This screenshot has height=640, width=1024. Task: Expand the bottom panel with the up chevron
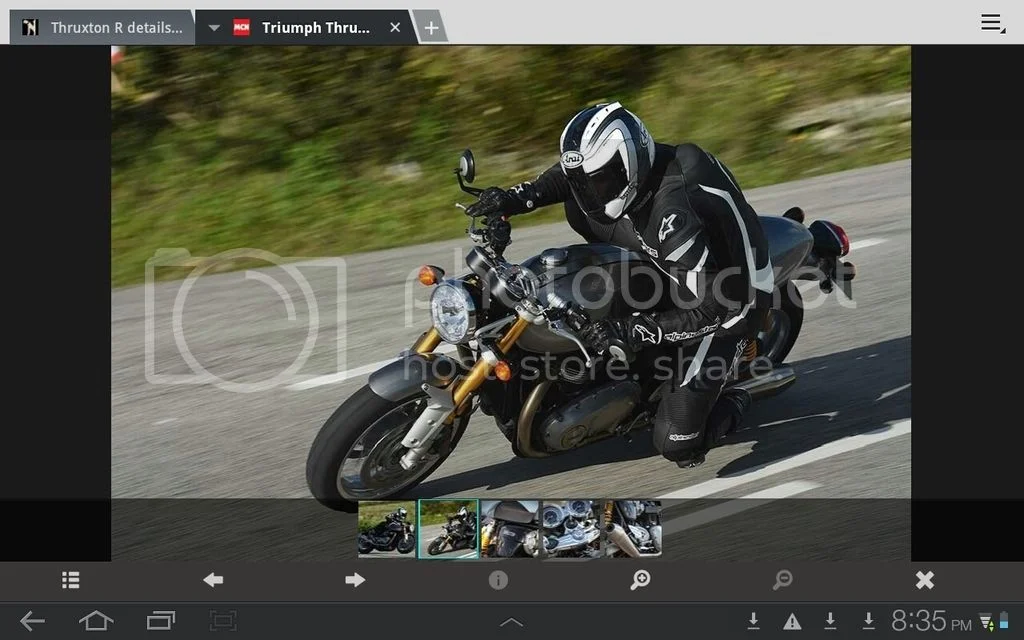(511, 623)
